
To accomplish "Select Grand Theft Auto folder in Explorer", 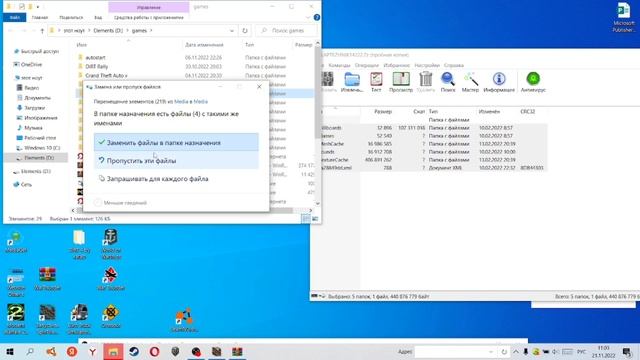I will pos(106,76).
